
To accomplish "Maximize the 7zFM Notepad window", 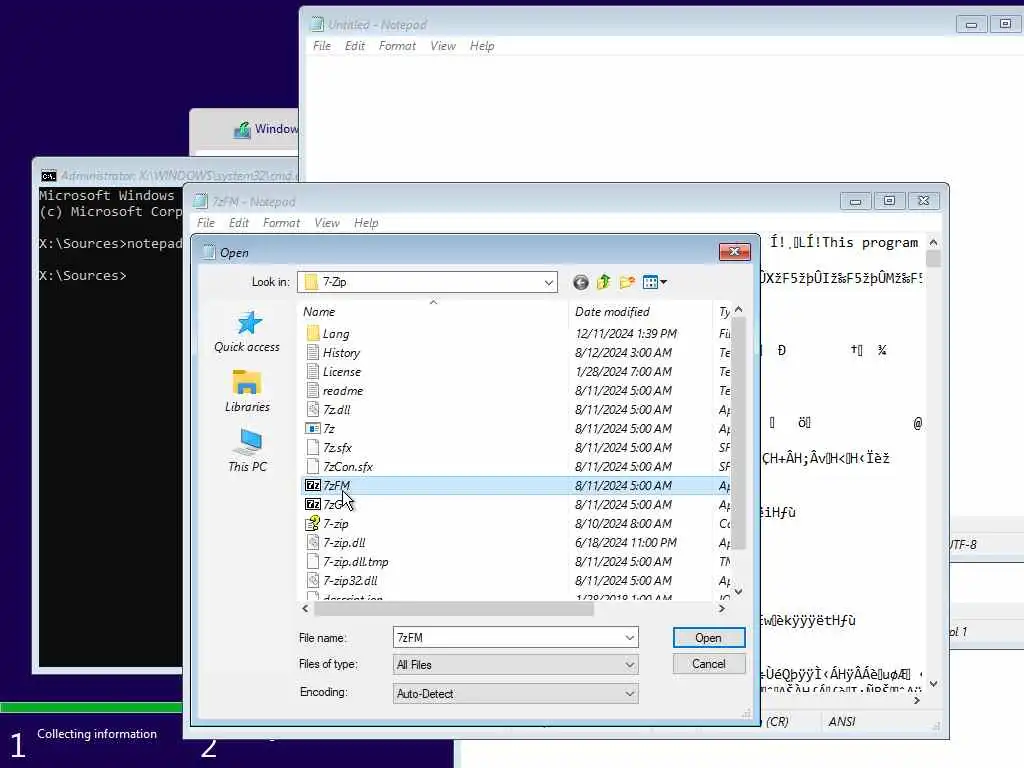I will (889, 201).
